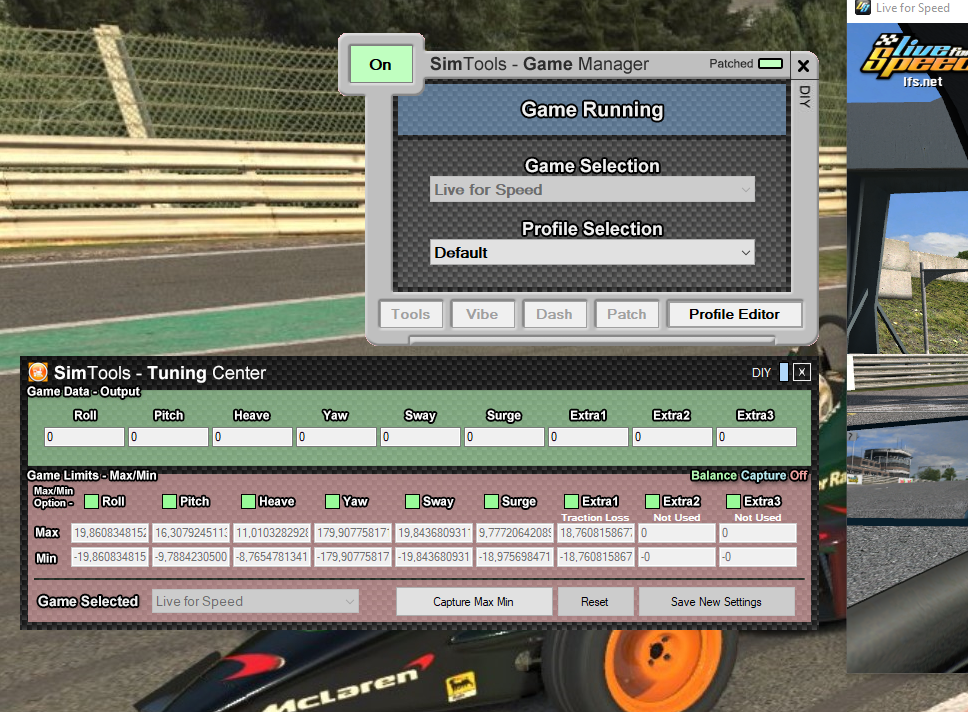Click the Extra3 output field

(756, 437)
